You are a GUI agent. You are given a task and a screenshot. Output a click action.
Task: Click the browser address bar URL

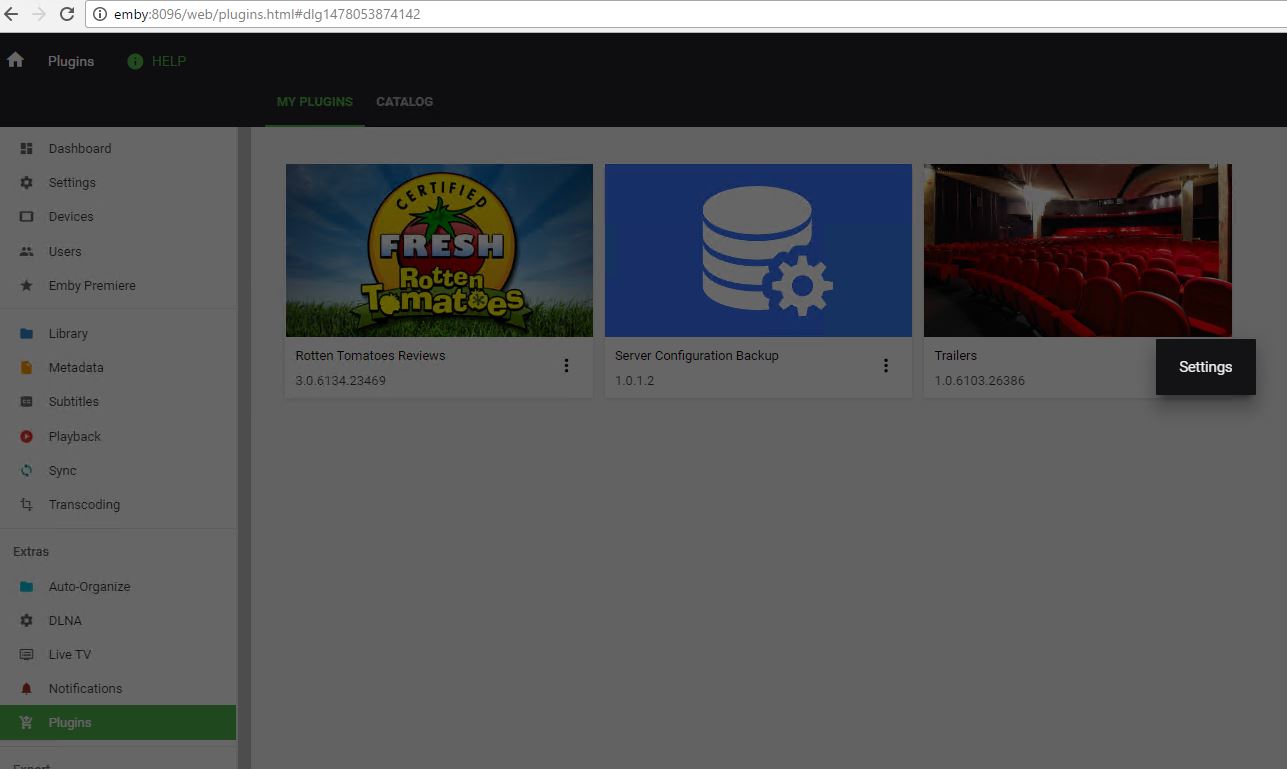tap(267, 15)
